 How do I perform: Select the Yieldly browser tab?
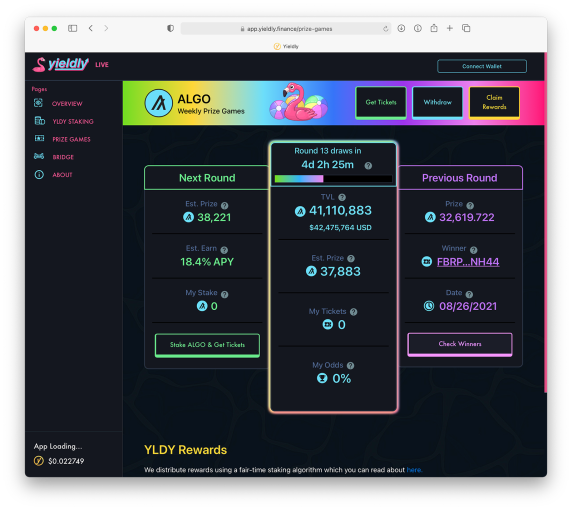coord(286,46)
